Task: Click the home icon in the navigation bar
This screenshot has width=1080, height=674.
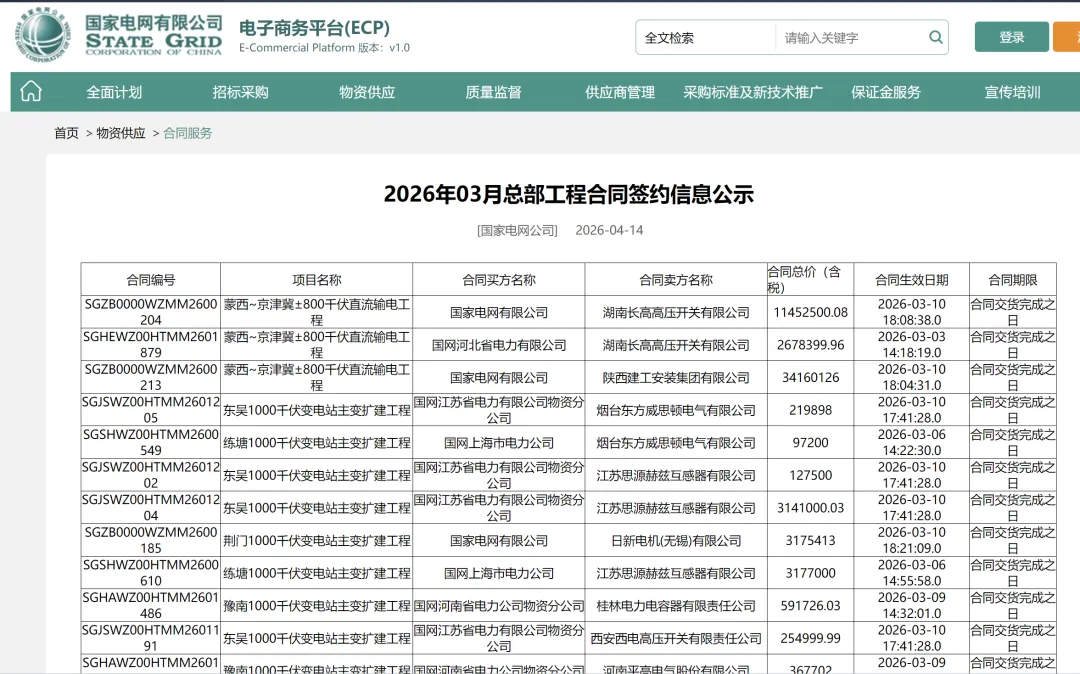Action: (x=31, y=91)
